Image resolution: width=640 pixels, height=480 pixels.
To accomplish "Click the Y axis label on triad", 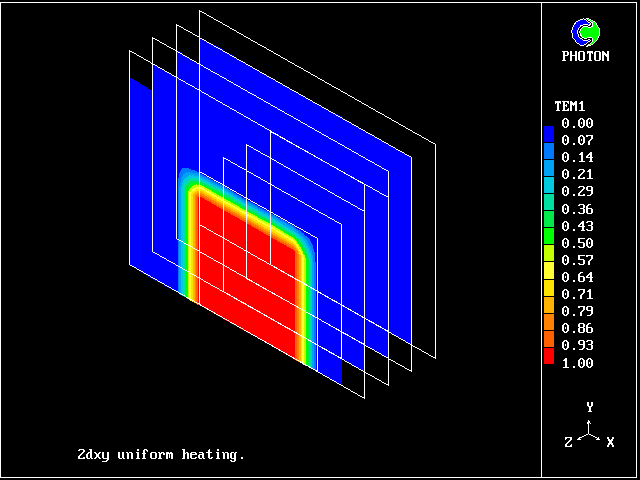I will coord(590,408).
